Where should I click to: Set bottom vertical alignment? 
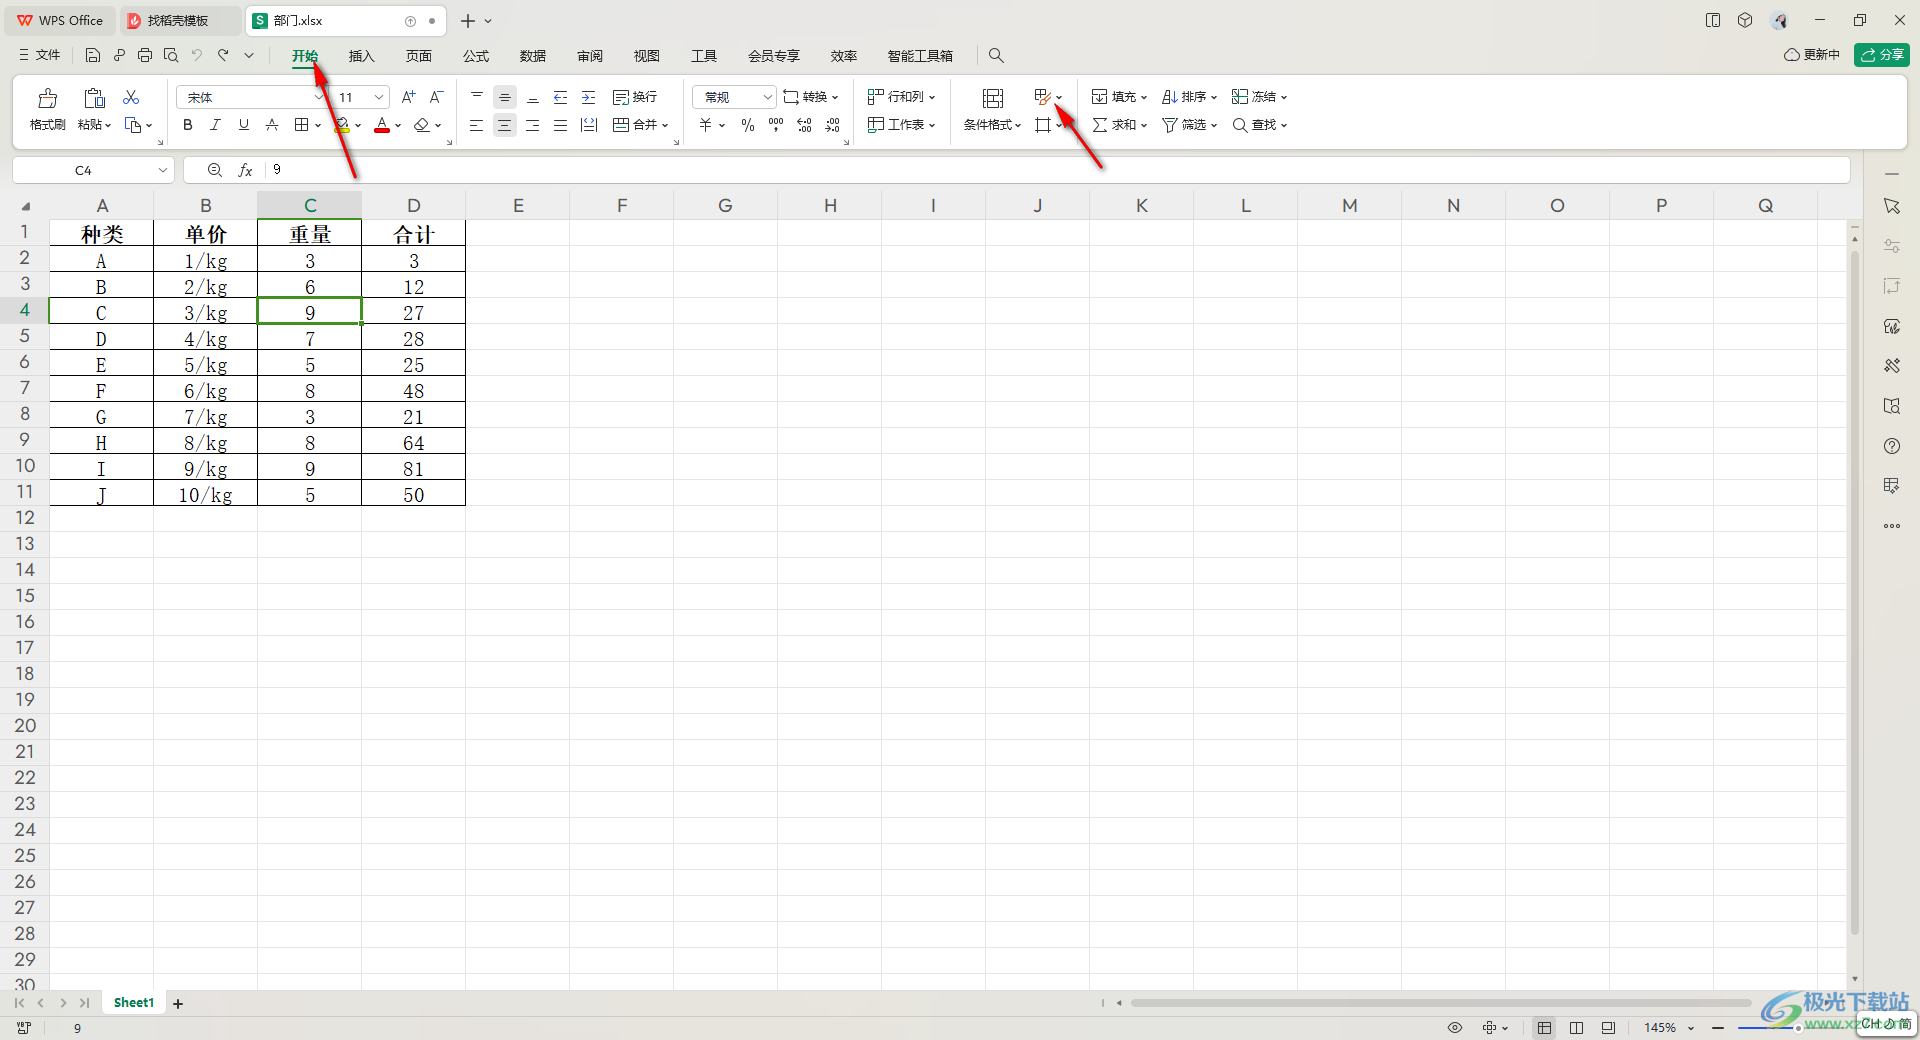tap(533, 97)
